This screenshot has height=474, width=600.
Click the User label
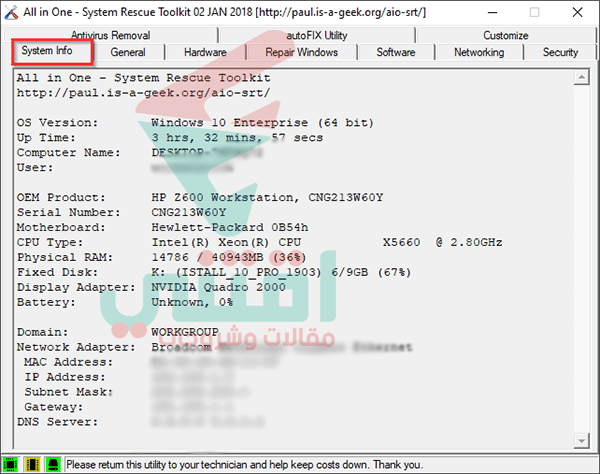tap(35, 168)
